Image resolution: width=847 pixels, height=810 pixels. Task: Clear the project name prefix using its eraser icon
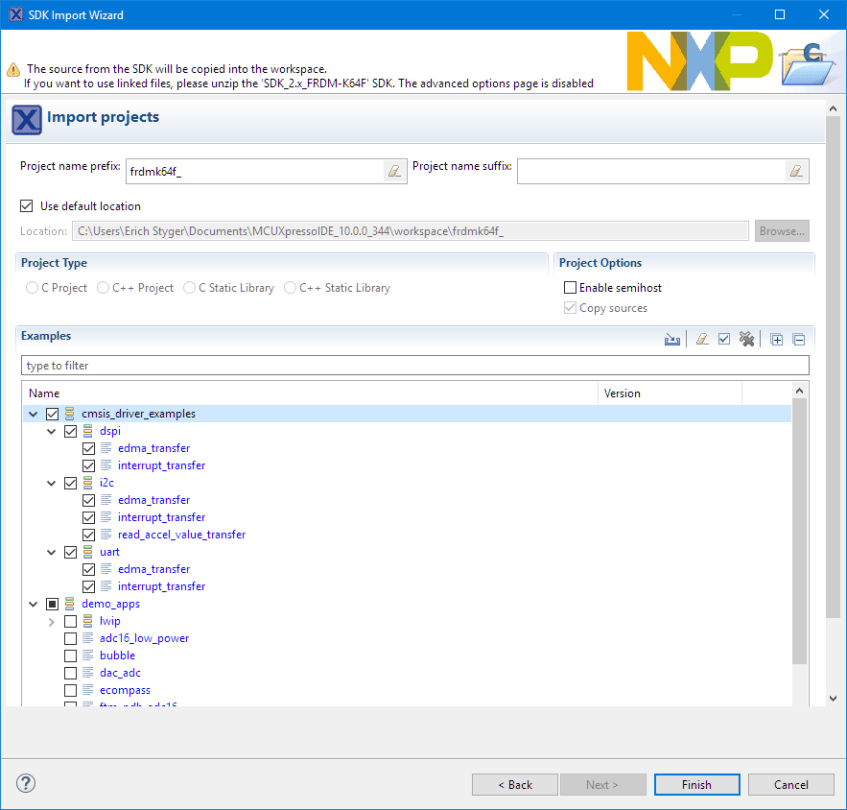click(395, 170)
